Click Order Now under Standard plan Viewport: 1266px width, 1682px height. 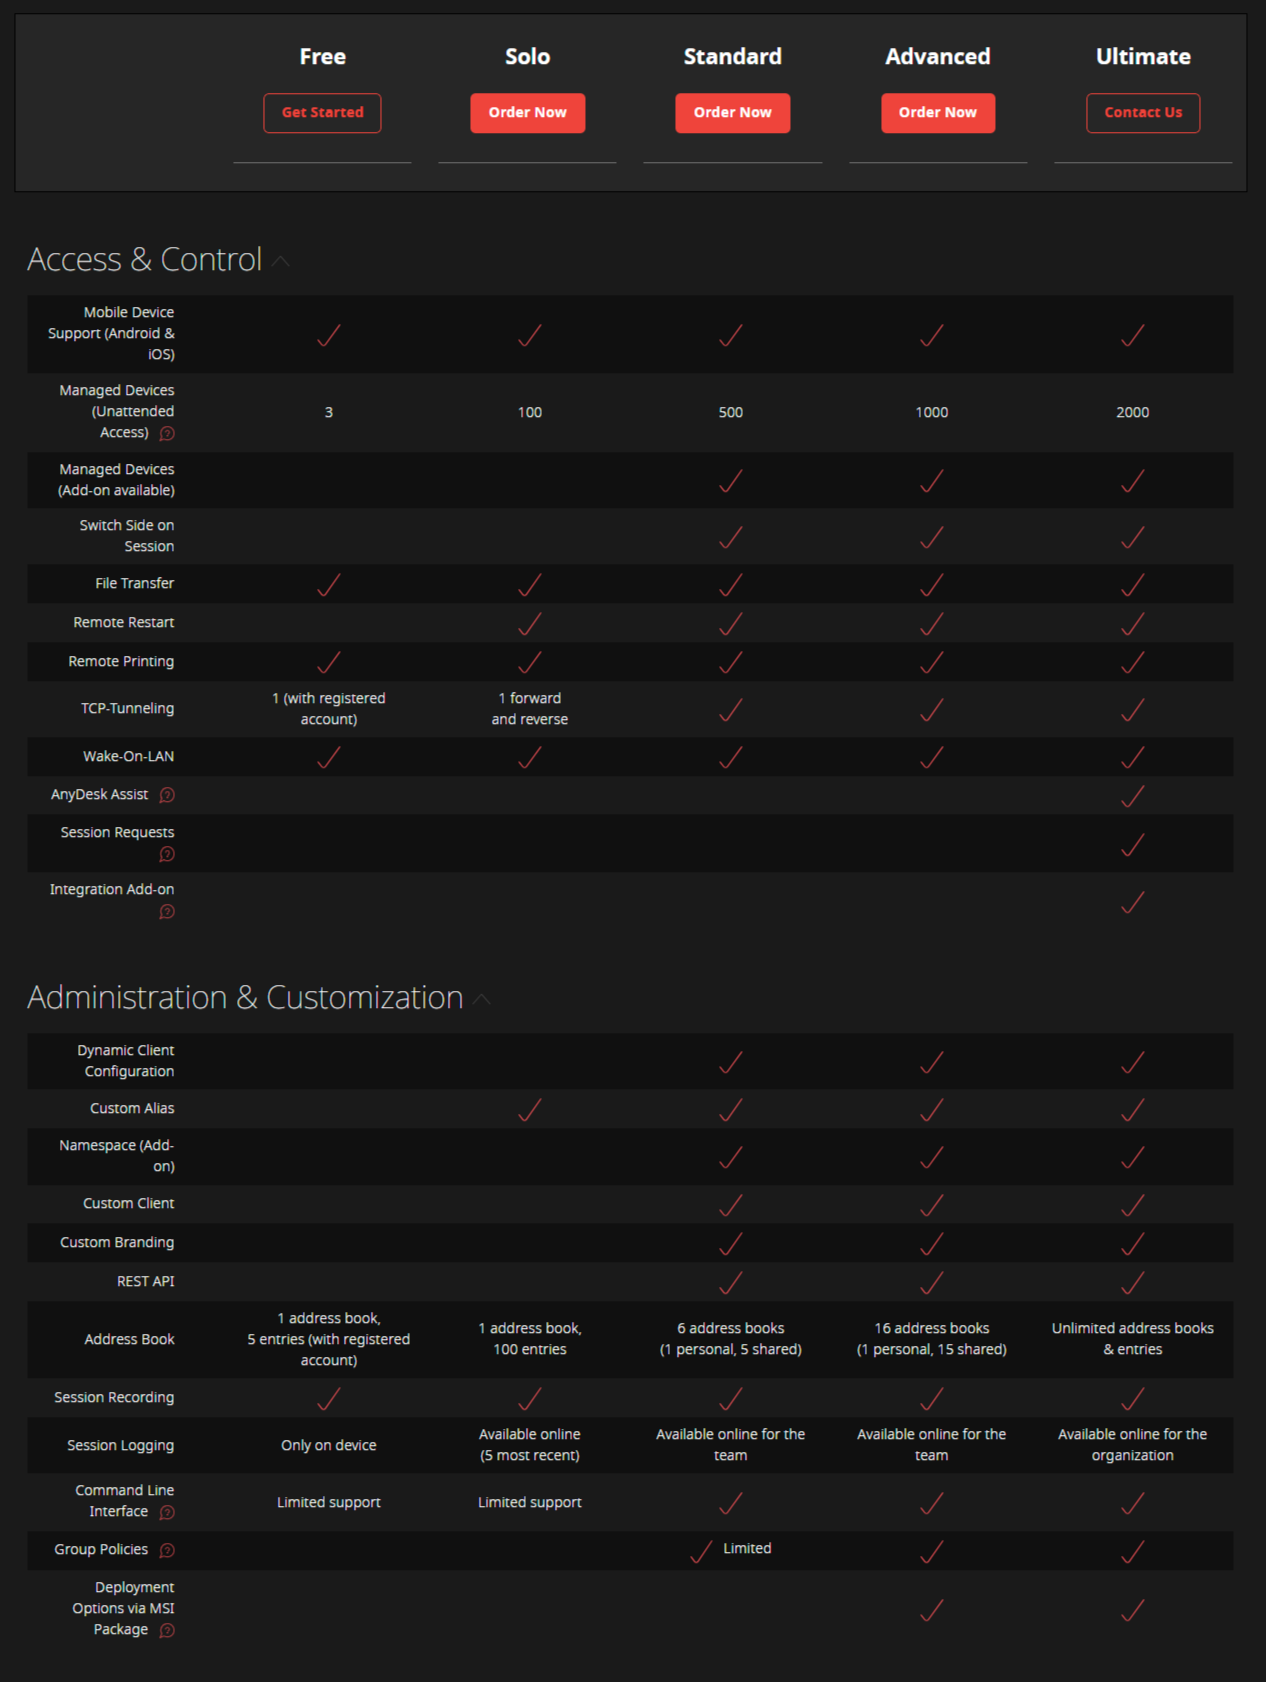732,113
